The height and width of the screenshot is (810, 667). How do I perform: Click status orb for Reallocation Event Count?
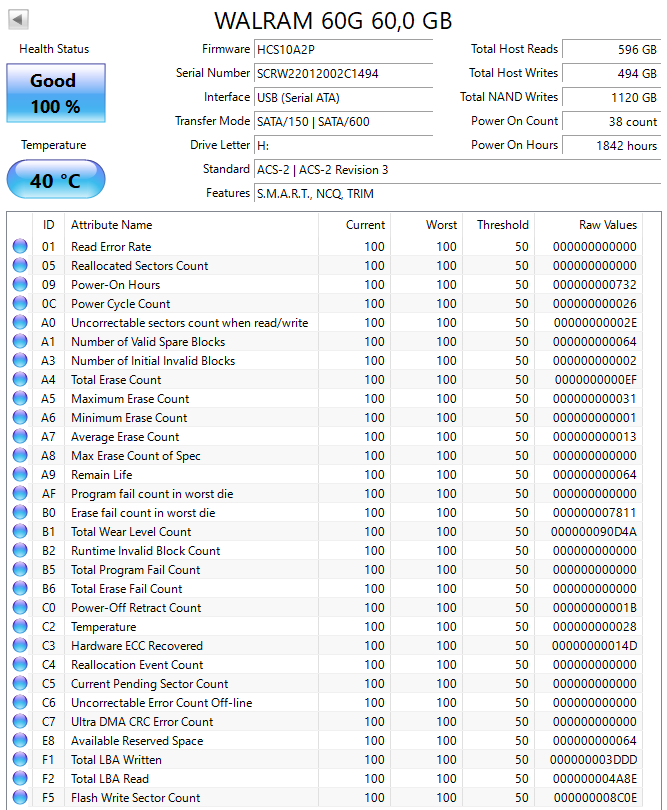[x=20, y=664]
